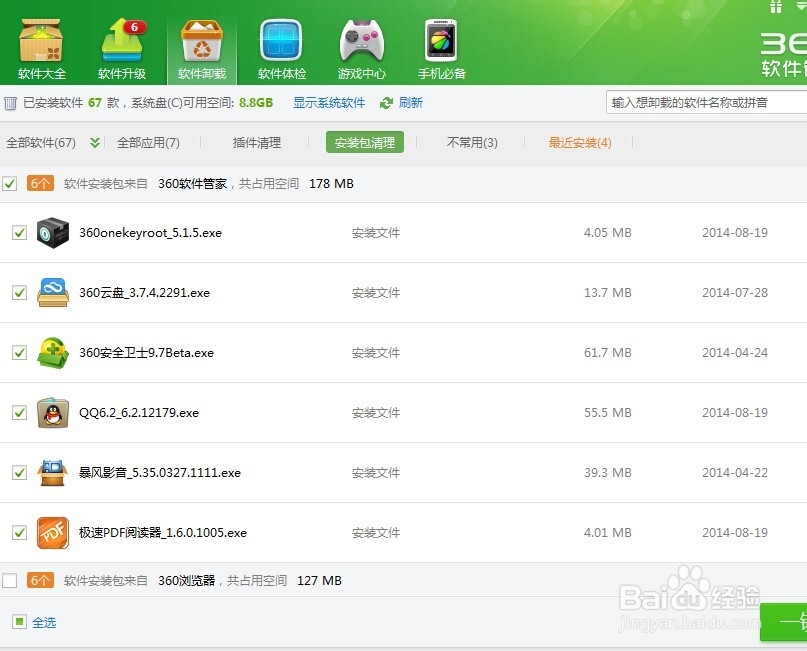Select 360安全卫士9.7Beta.exe file name
The image size is (807, 651).
(146, 353)
